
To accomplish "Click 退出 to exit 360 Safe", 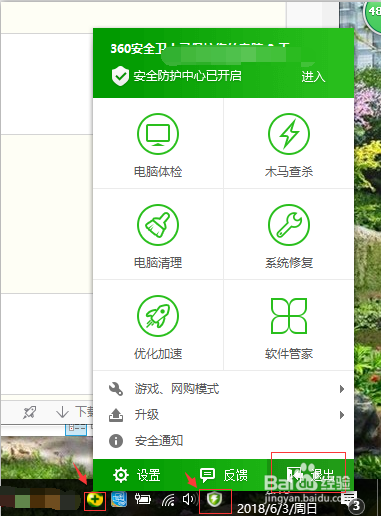I will point(310,474).
